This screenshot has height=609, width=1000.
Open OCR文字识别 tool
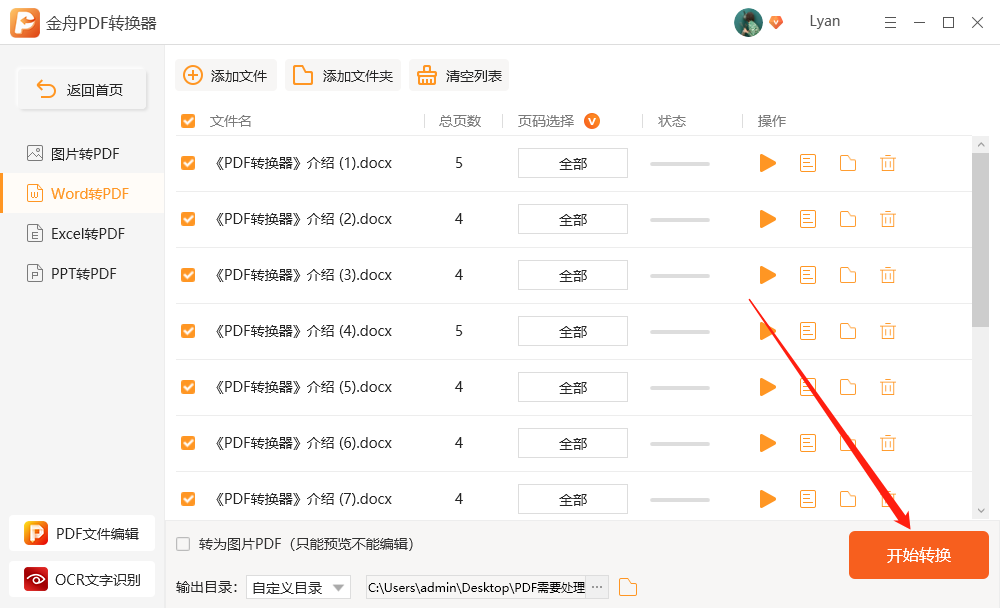[x=82, y=579]
